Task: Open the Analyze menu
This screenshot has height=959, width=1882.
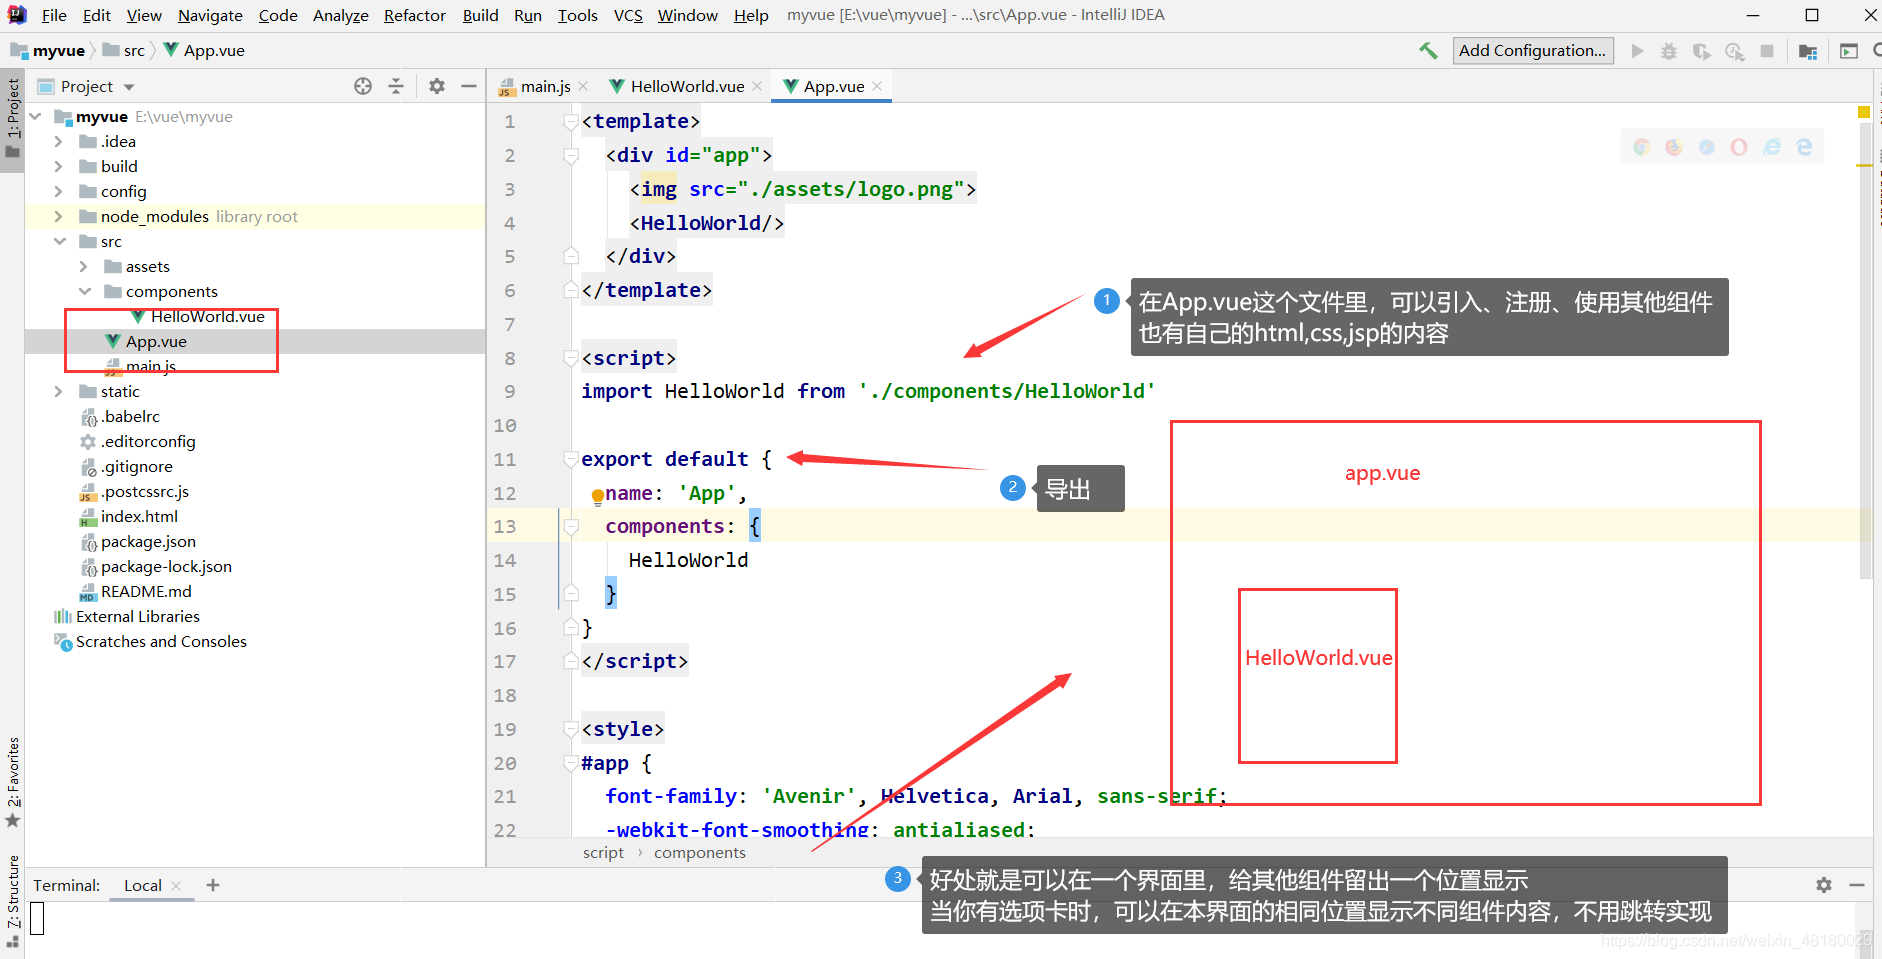Action: 341,15
